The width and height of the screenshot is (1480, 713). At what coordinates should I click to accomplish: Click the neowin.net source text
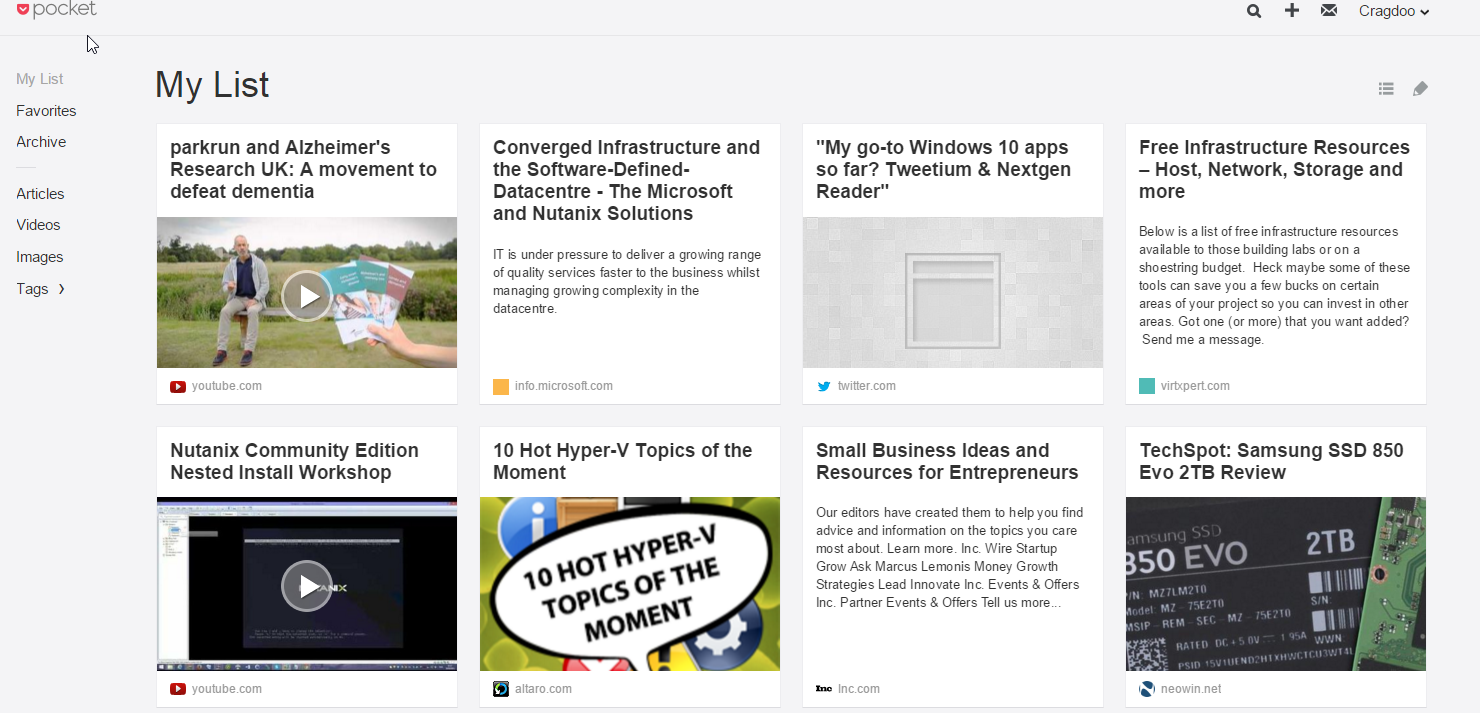pos(1191,689)
